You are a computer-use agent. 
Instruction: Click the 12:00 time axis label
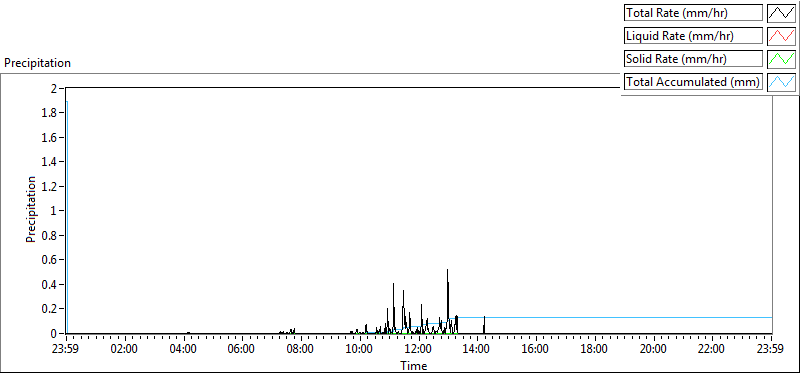pos(418,350)
